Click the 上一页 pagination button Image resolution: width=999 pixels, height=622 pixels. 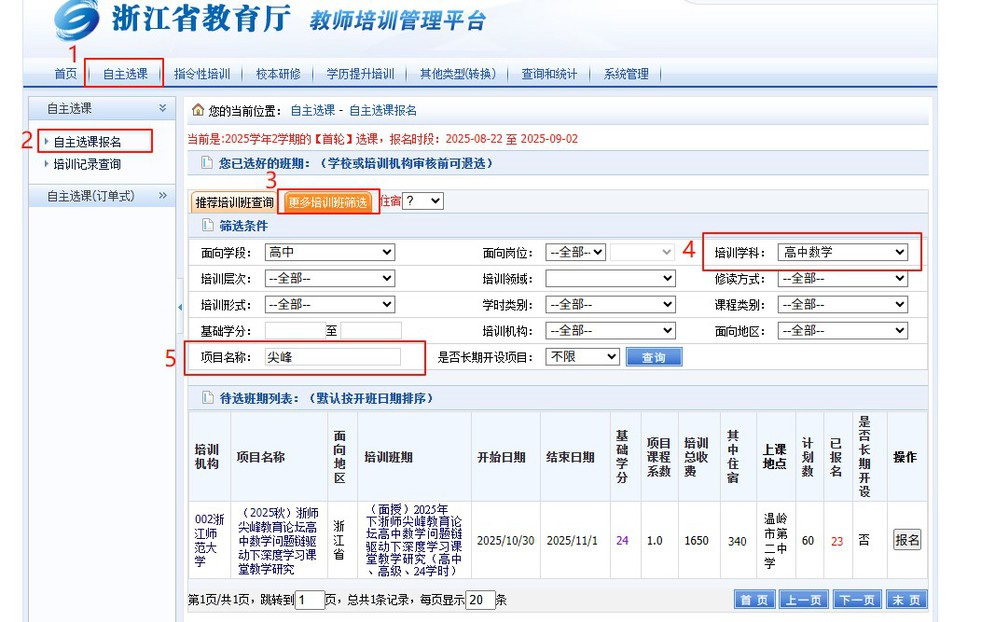tap(803, 600)
